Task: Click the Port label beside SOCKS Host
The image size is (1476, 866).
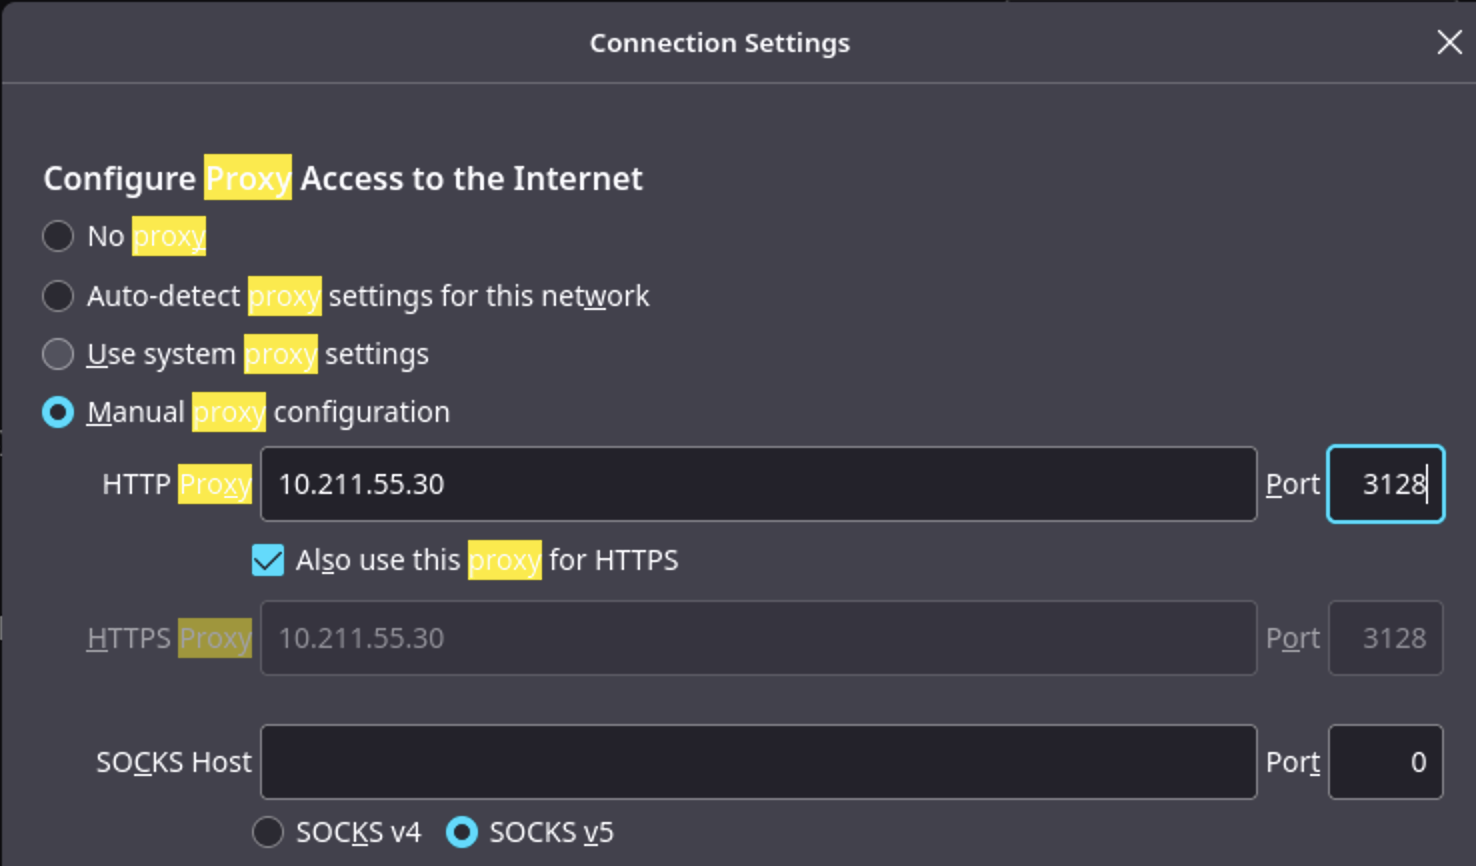Action: pos(1293,762)
